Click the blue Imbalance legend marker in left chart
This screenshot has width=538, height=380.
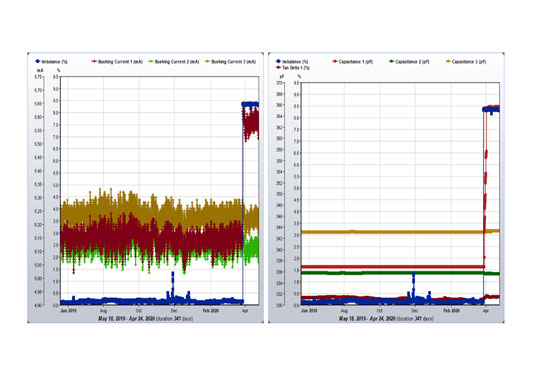click(38, 62)
